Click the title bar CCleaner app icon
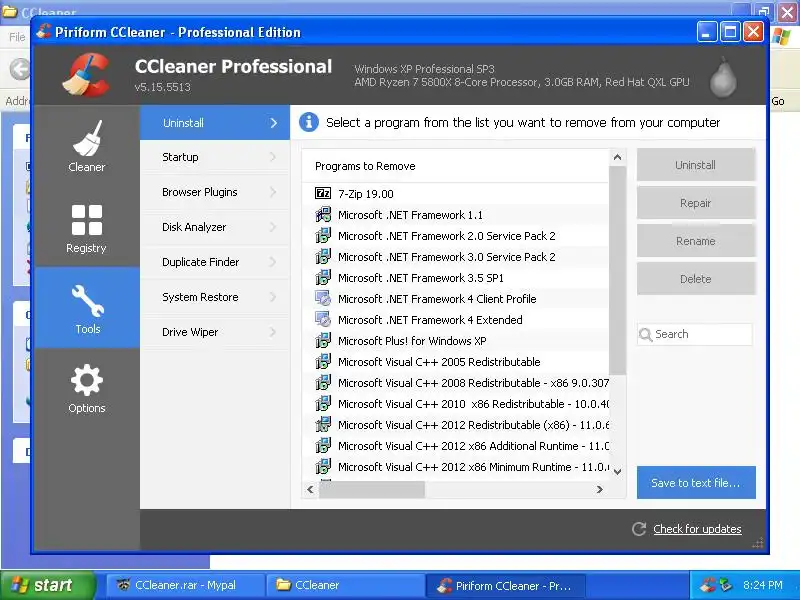Image resolution: width=800 pixels, height=600 pixels. 44,32
